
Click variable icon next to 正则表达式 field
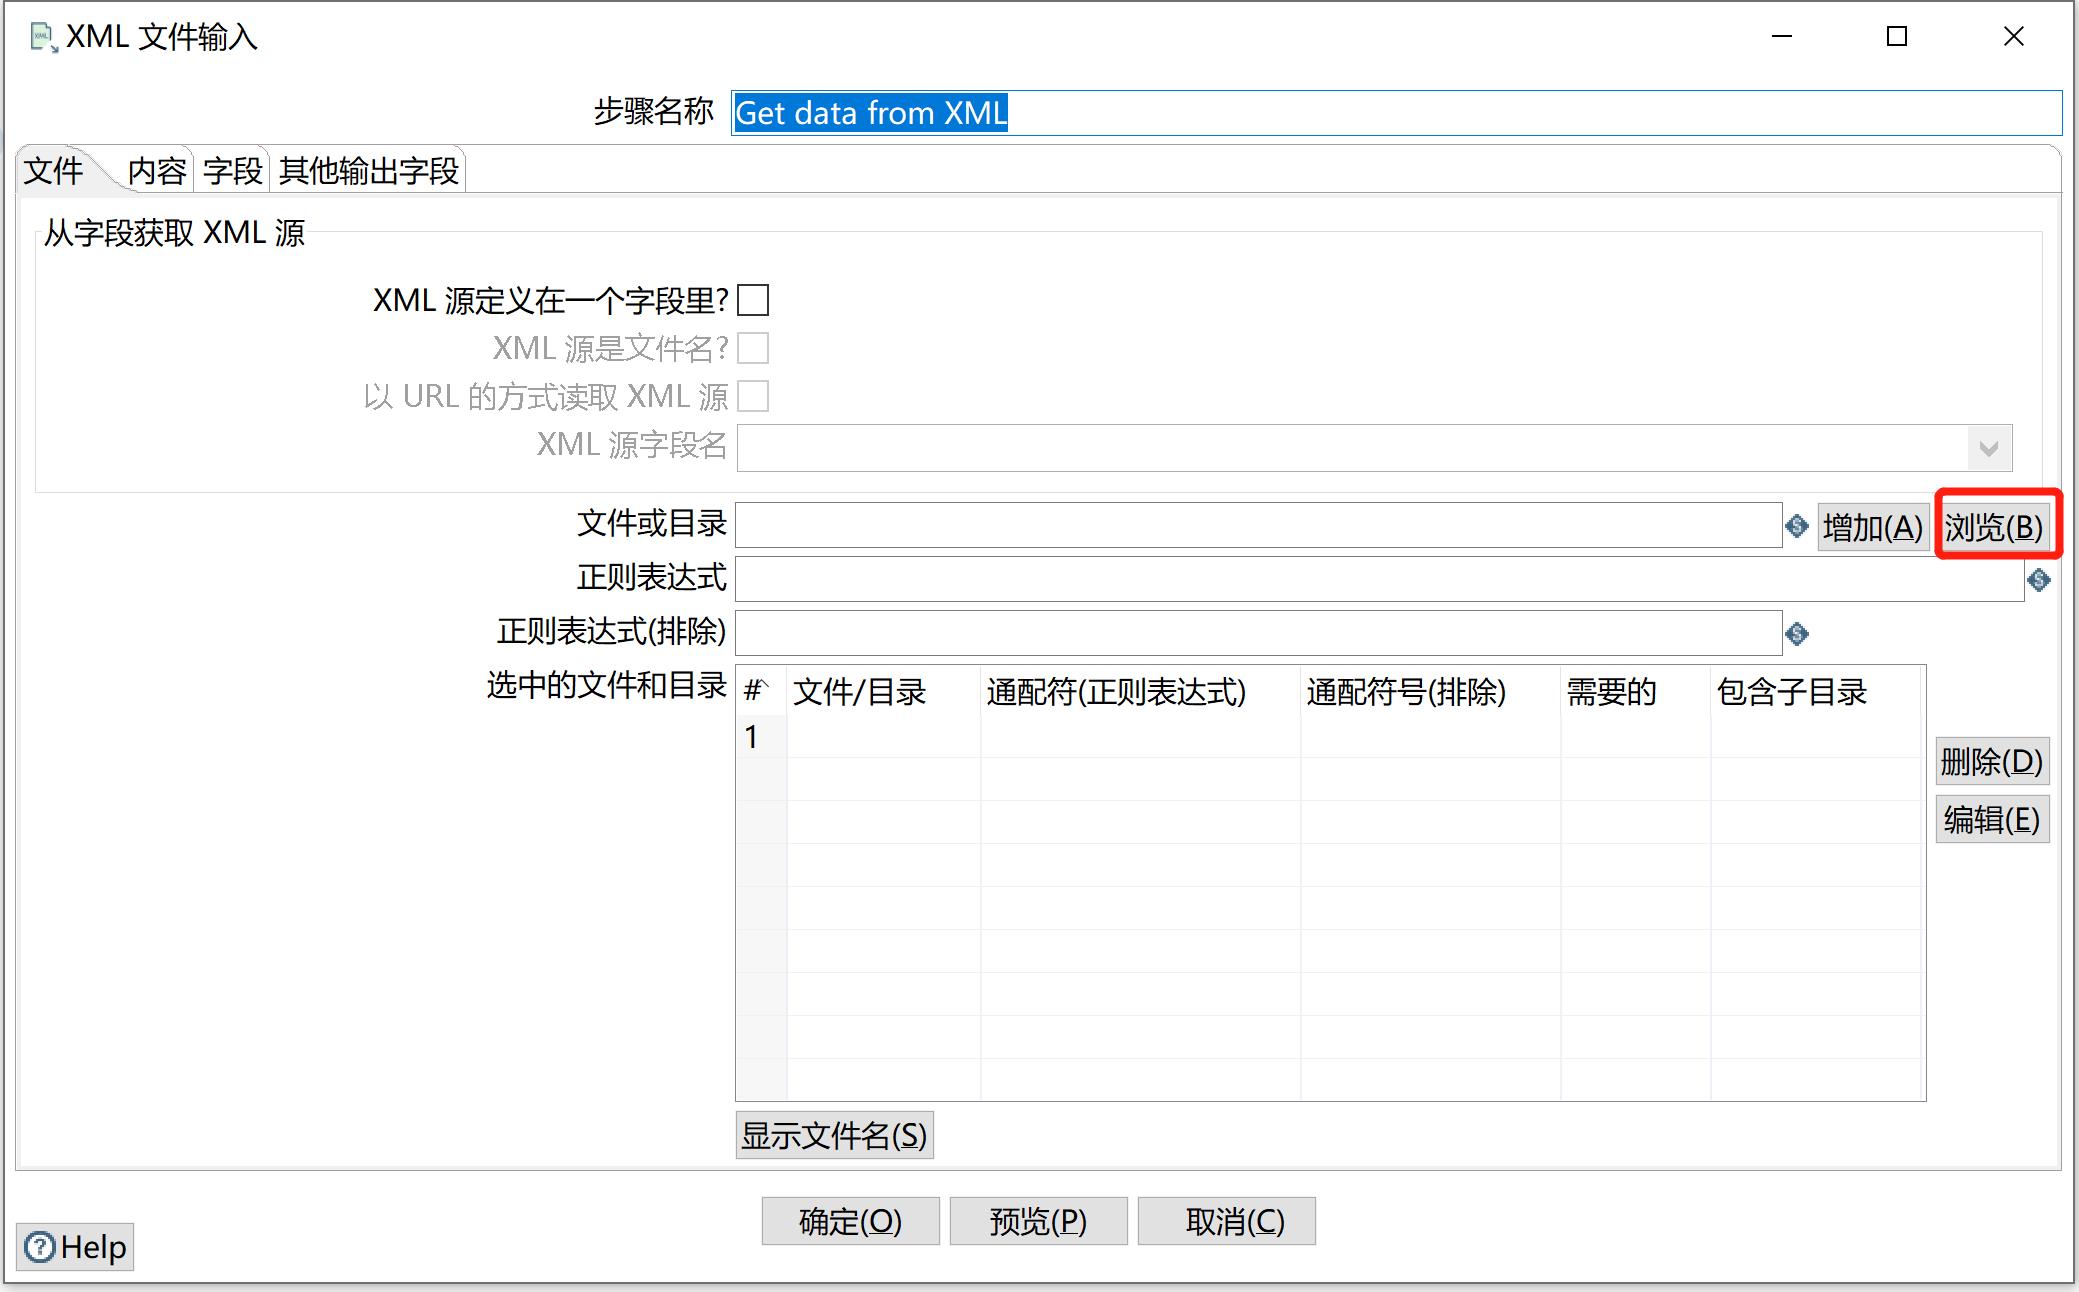click(2039, 580)
